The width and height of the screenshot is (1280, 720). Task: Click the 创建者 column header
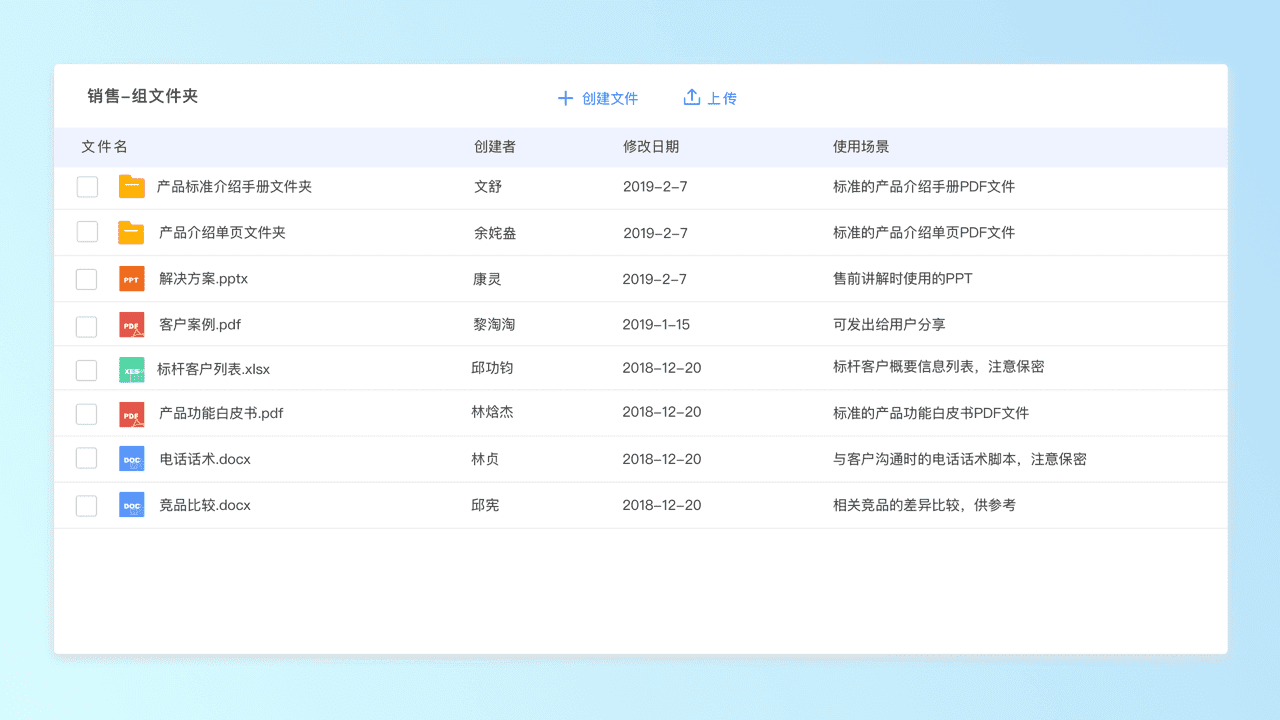[x=494, y=147]
